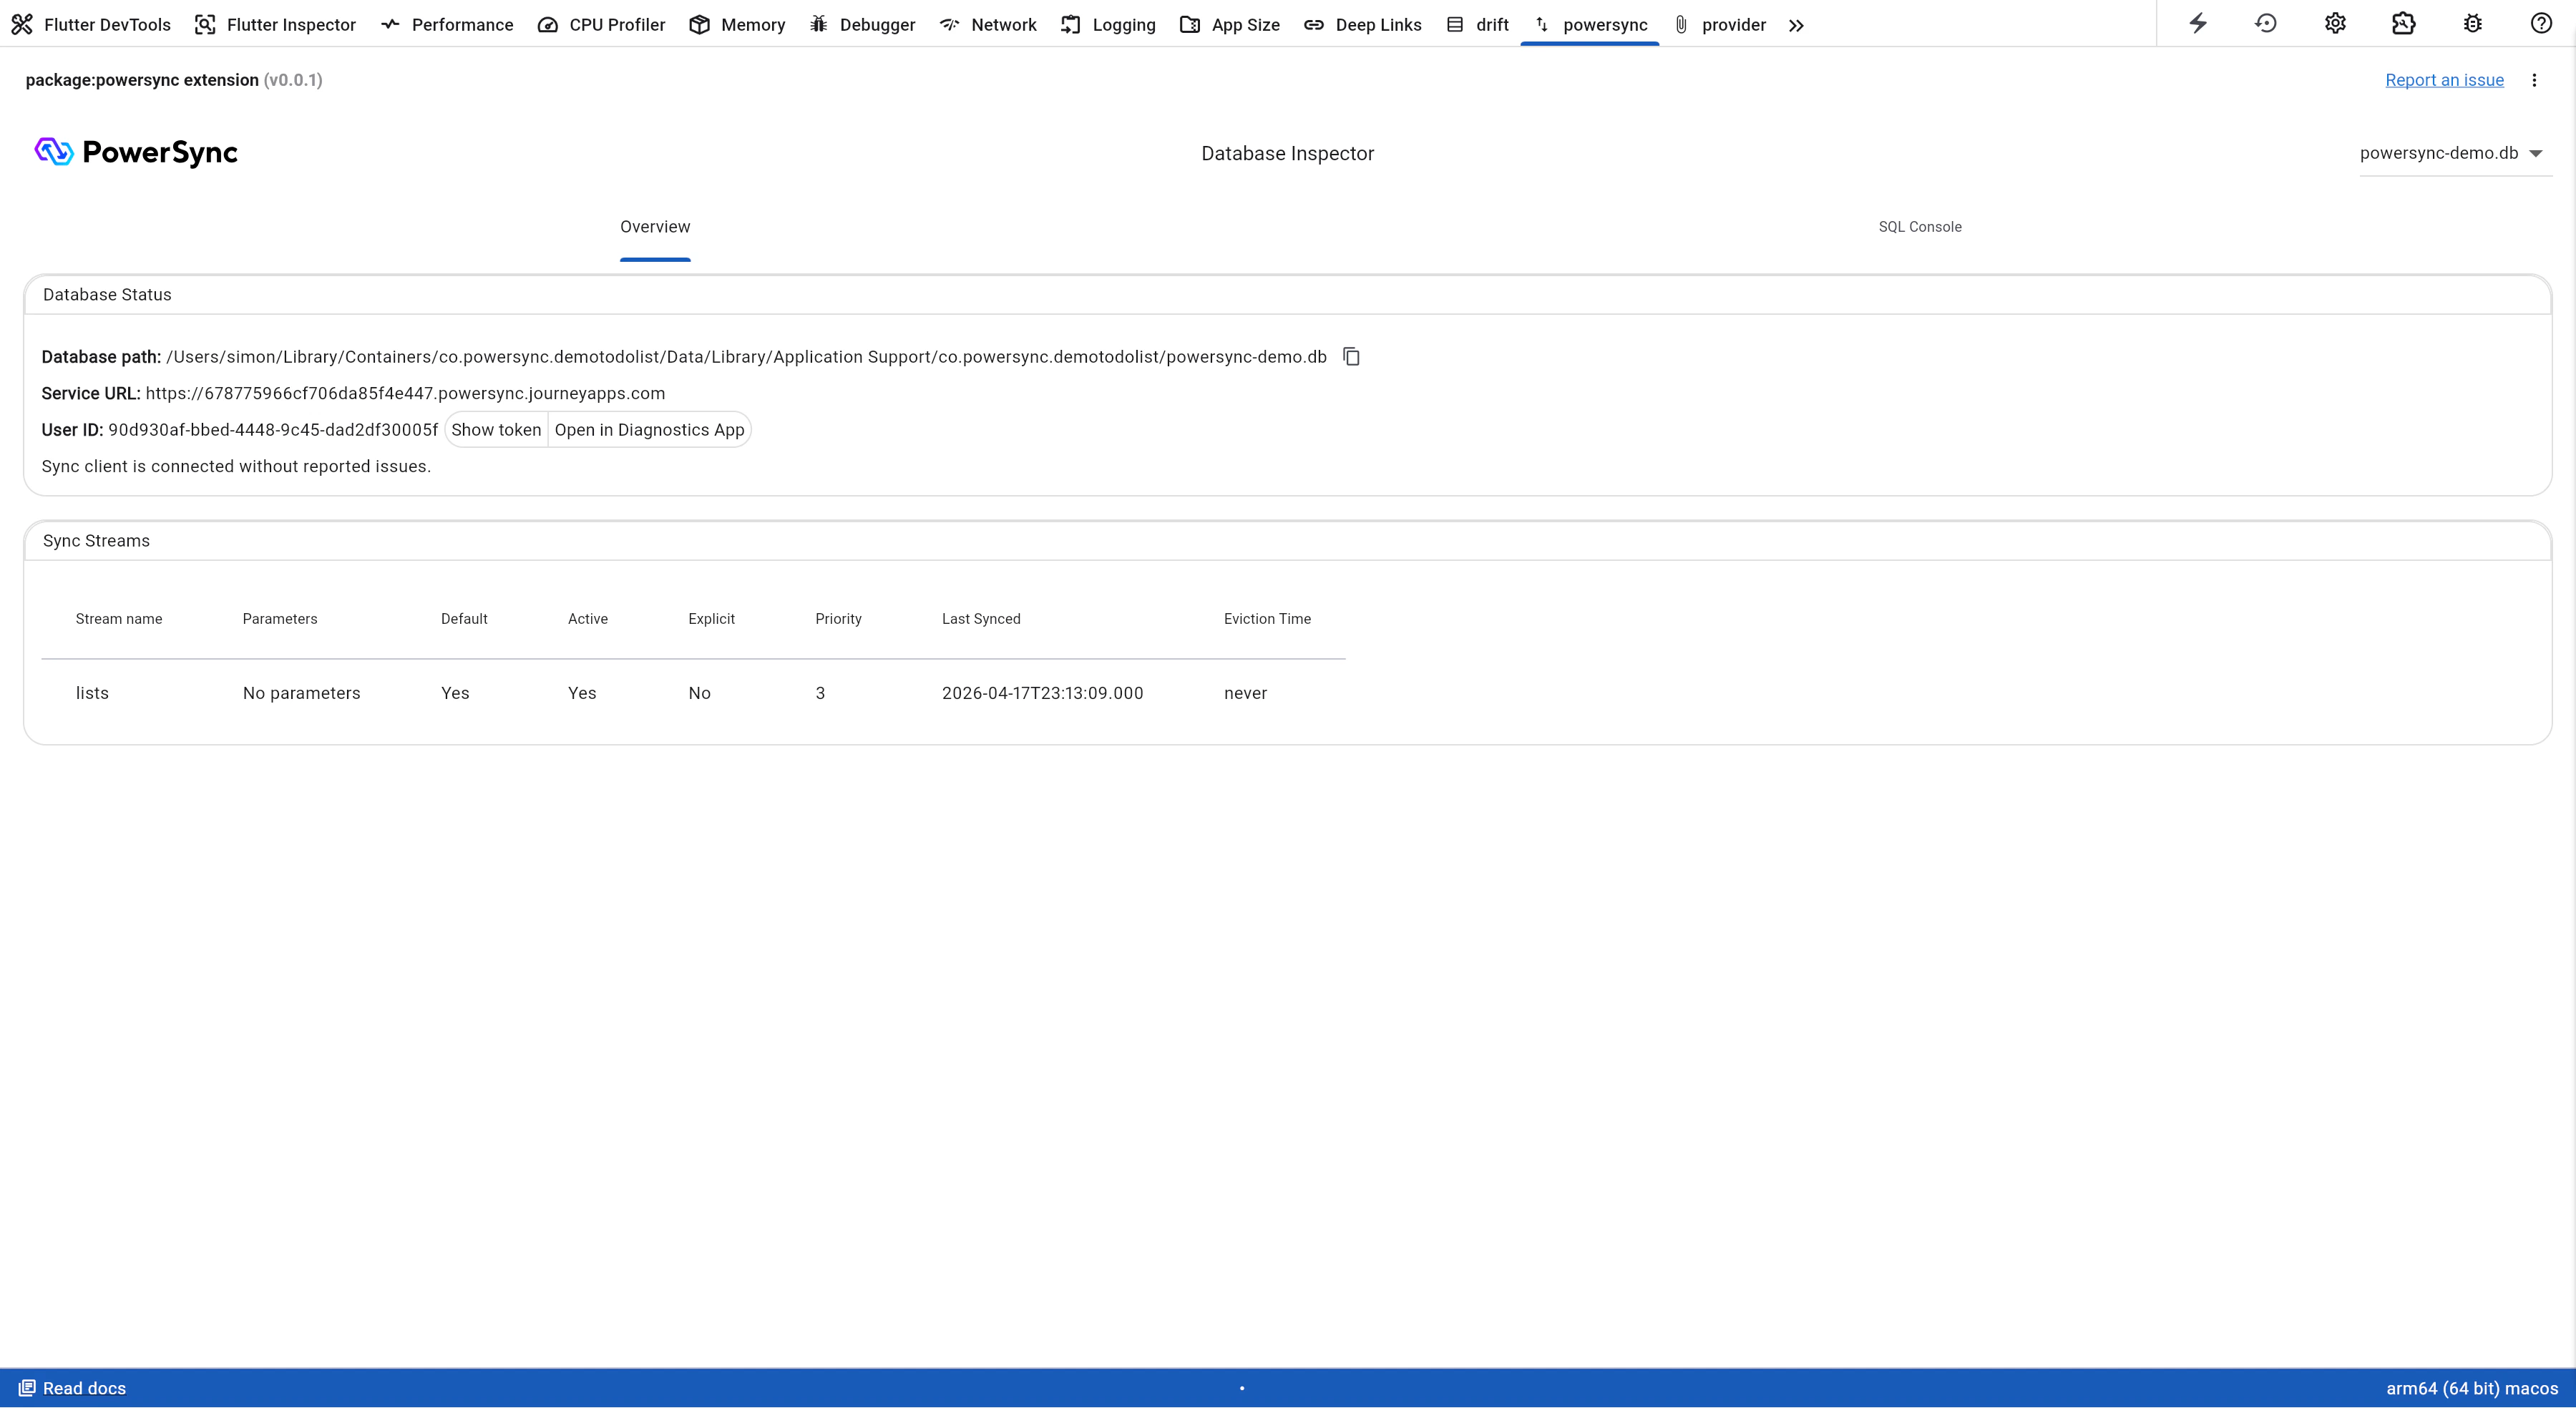The height and width of the screenshot is (1408, 2576).
Task: Click the Stream name column header
Action: (x=119, y=619)
